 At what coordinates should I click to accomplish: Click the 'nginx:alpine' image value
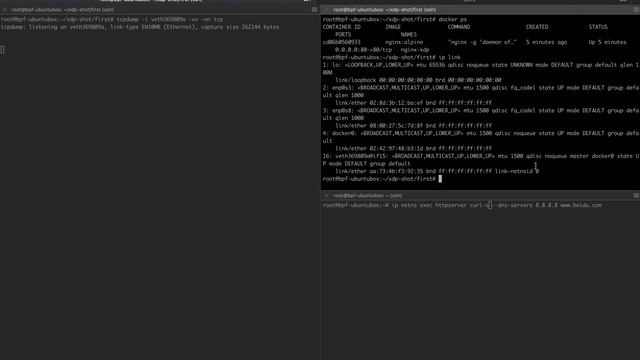(x=404, y=42)
